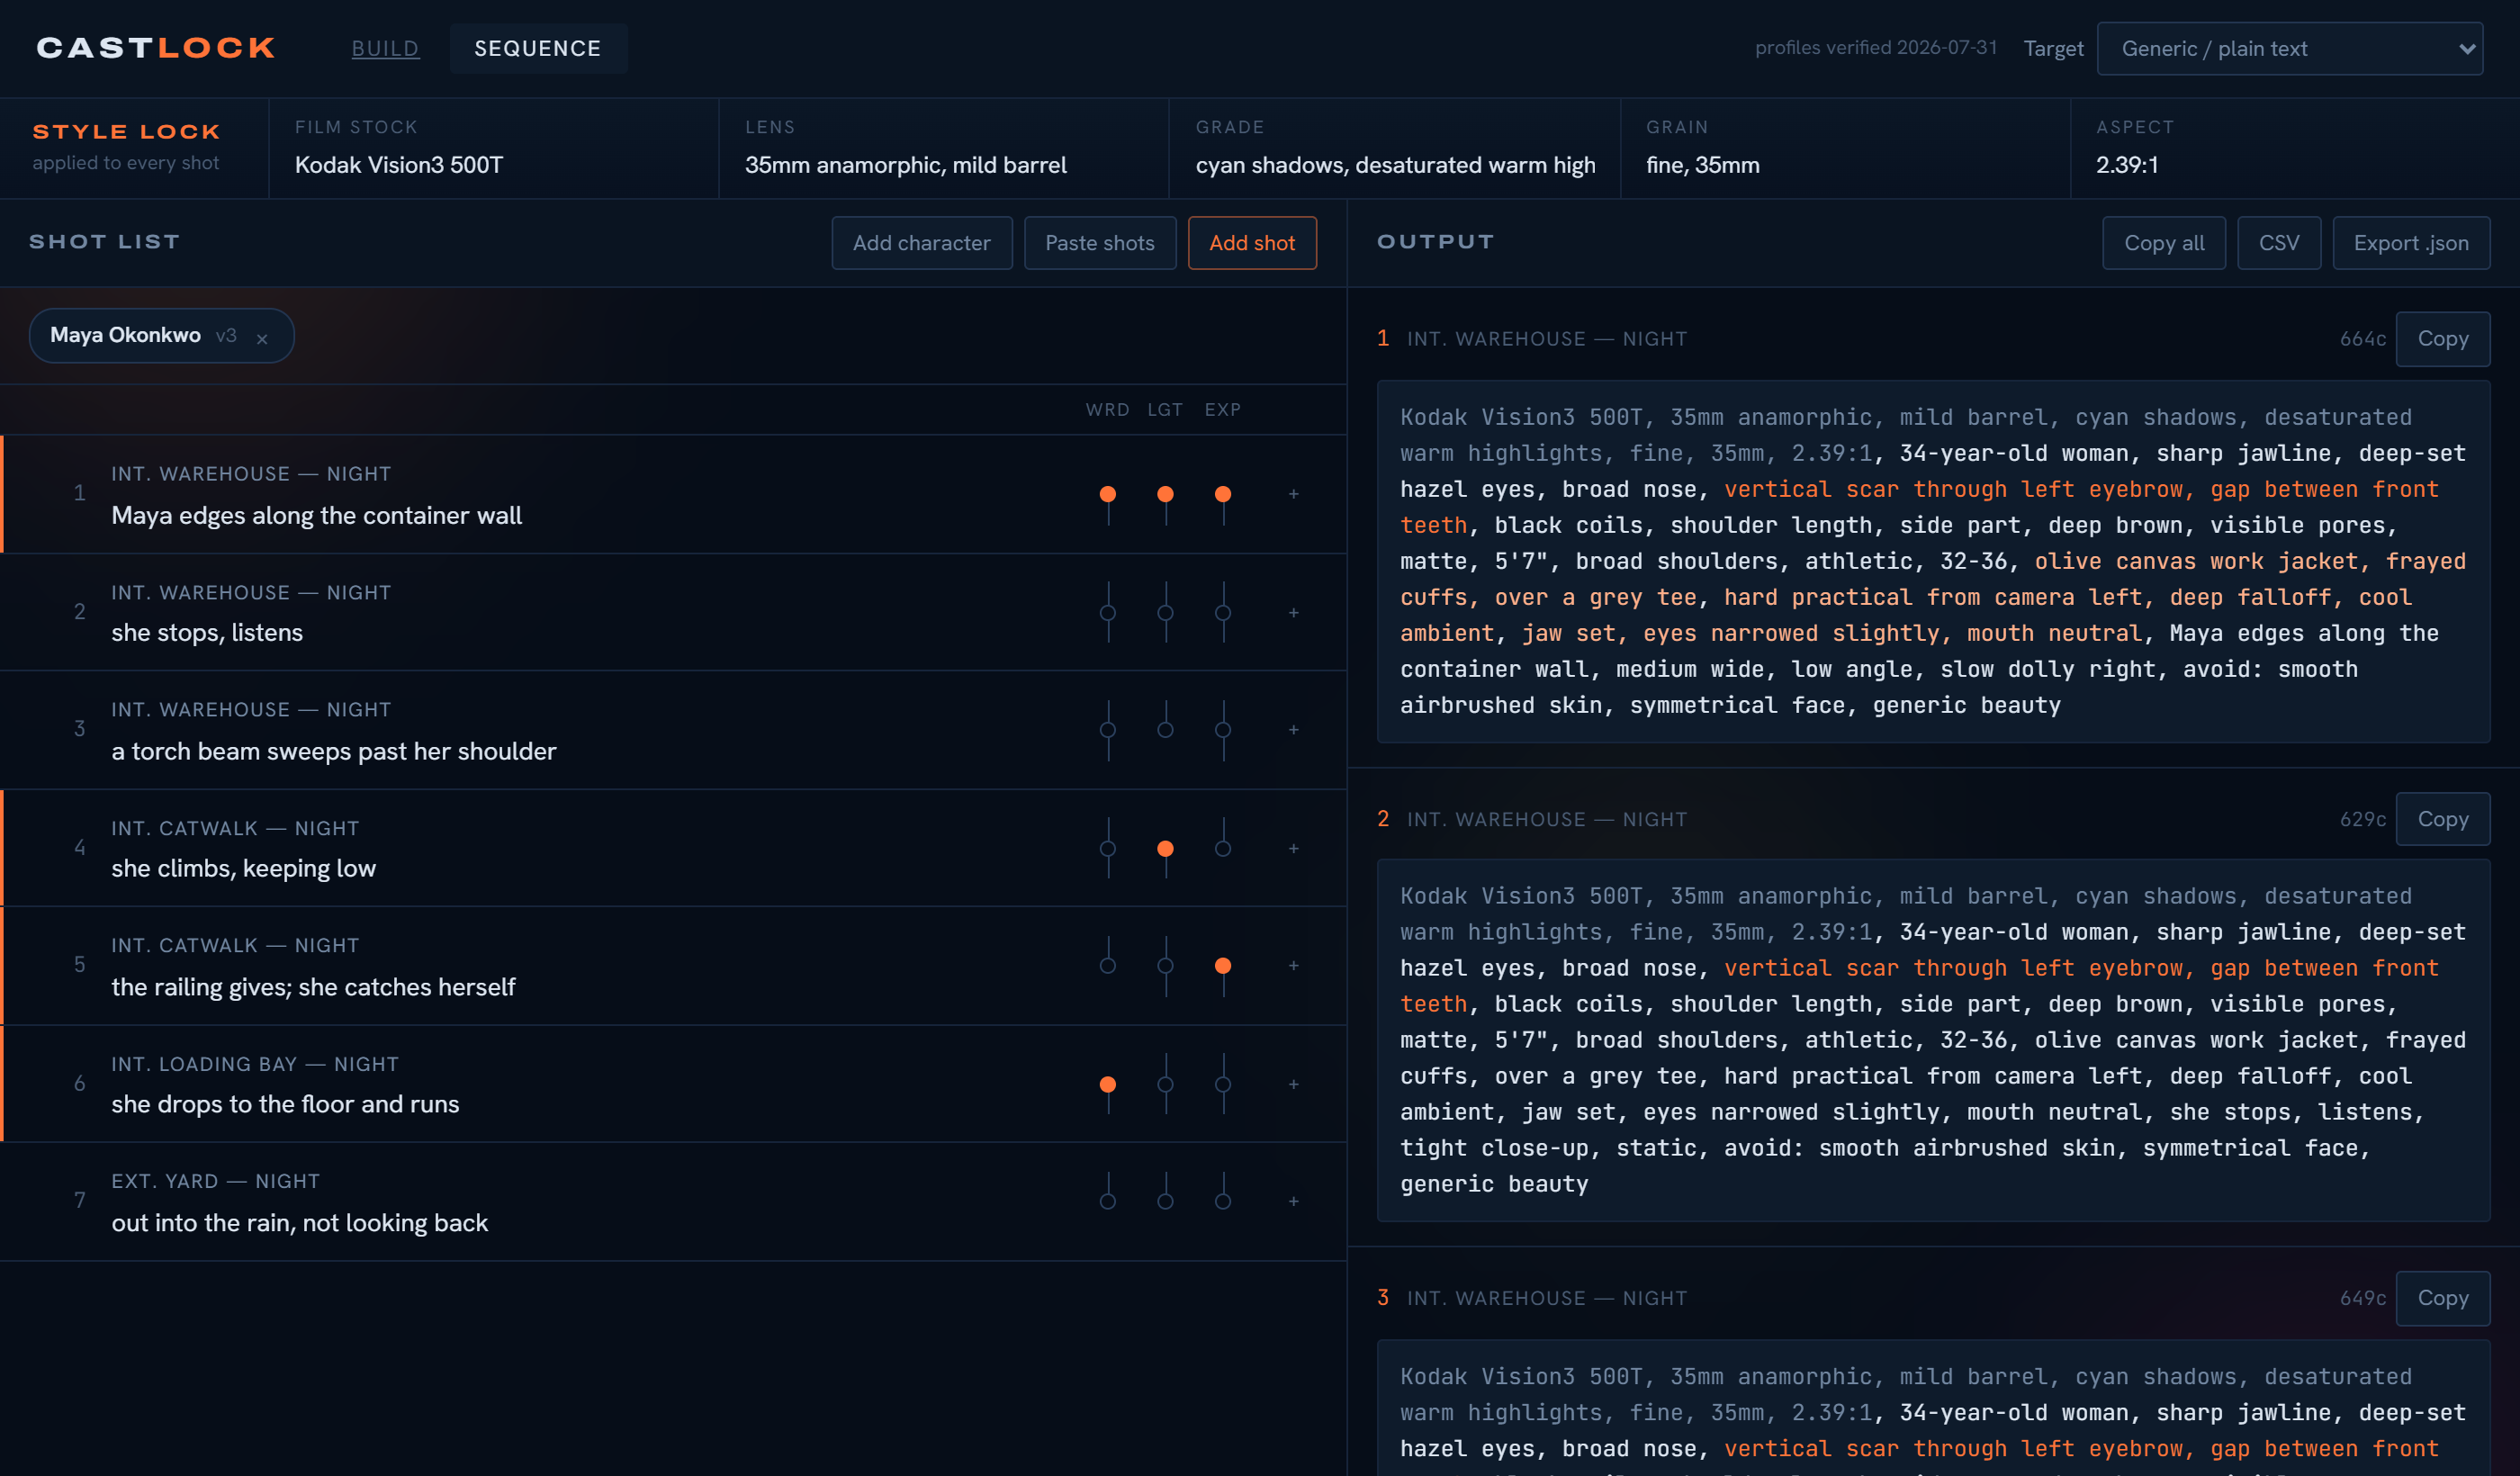Select shot row 'she stops, listens'

click(674, 612)
